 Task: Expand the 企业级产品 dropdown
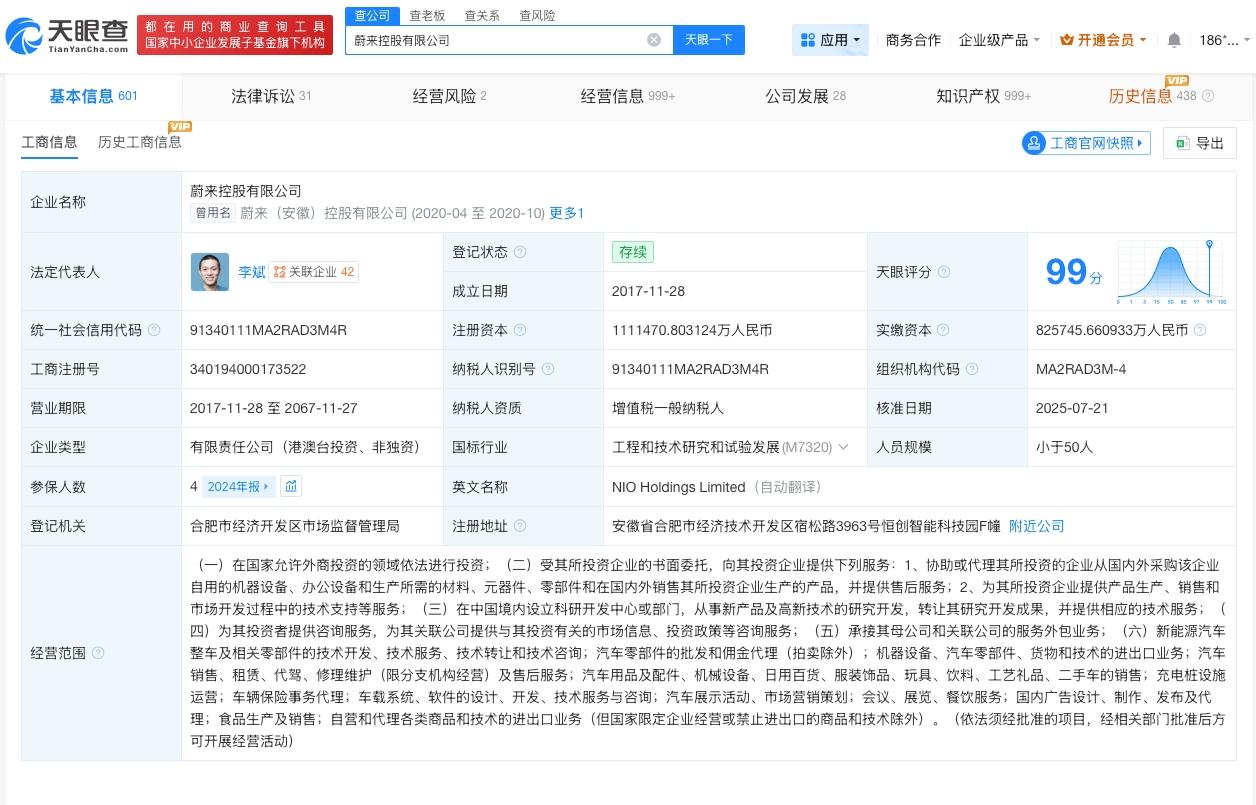click(x=999, y=40)
